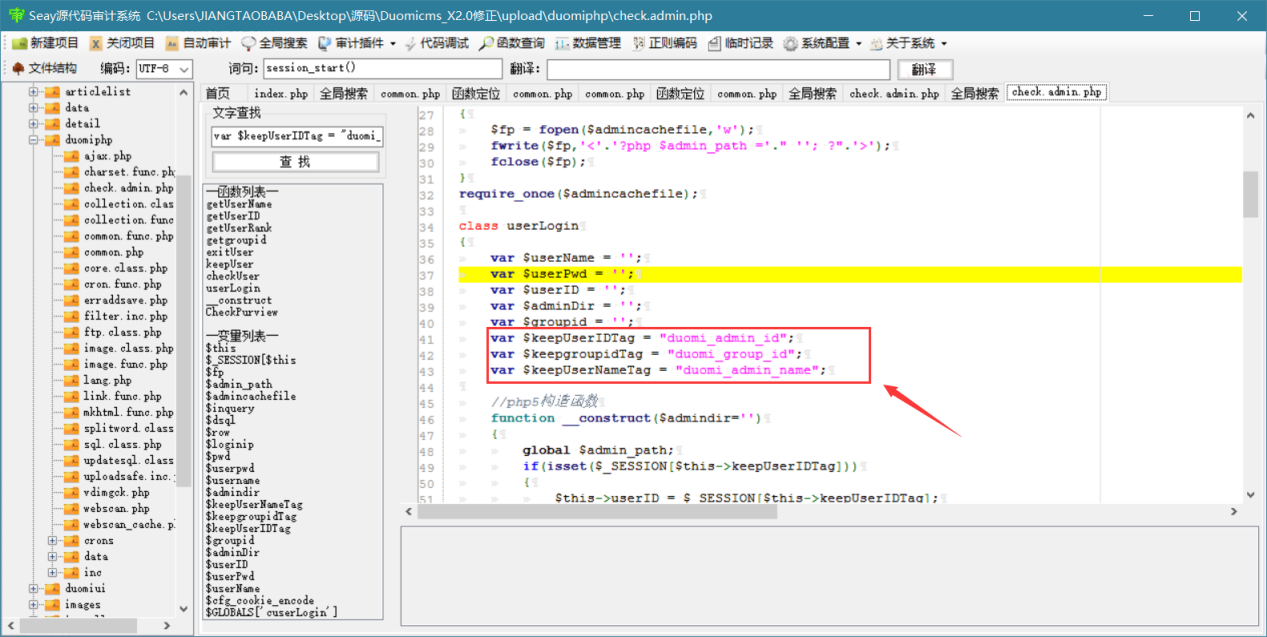
Task: Open the UTF-8 encoding combo box
Action: click(164, 68)
